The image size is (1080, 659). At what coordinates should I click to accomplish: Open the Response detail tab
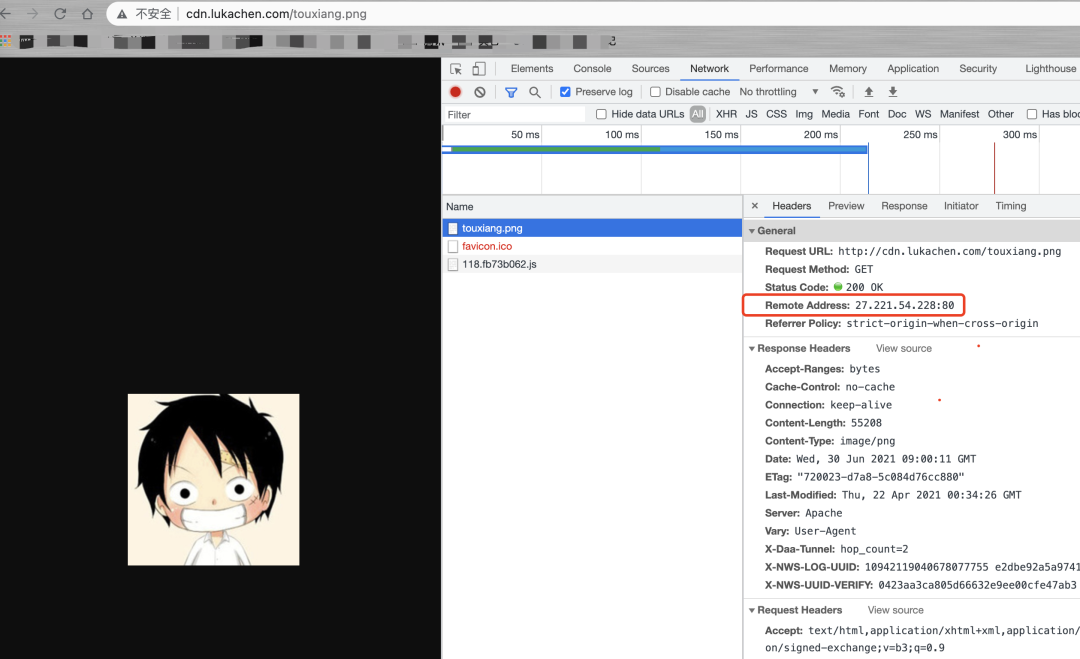pos(904,206)
